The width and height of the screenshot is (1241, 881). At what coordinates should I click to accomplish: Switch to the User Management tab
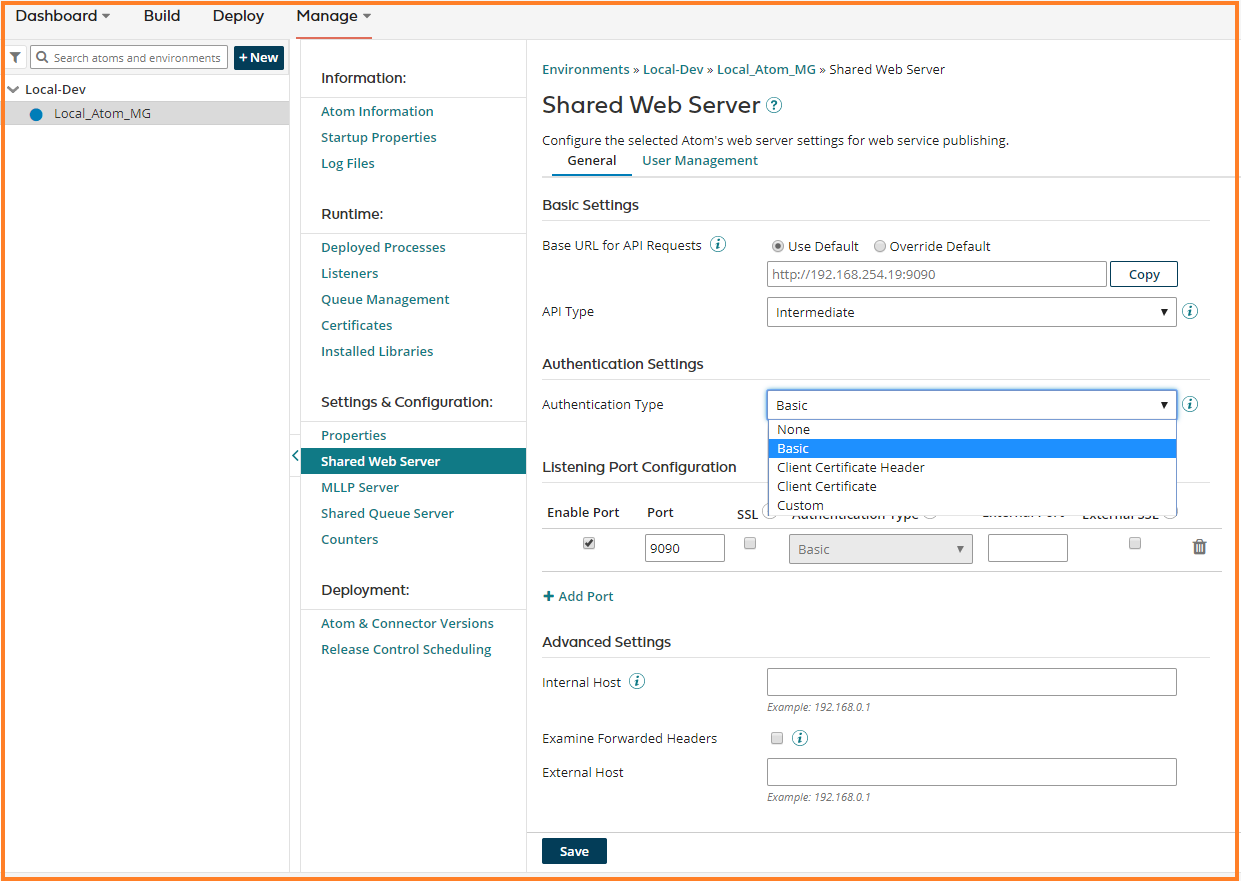(699, 161)
